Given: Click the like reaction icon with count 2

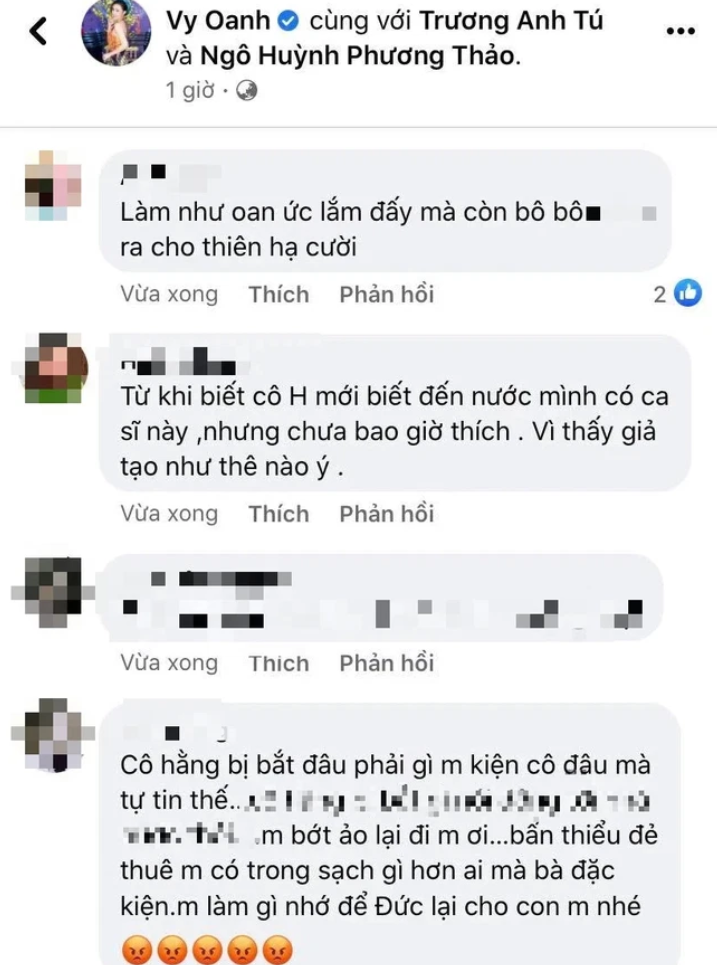Looking at the screenshot, I should coord(687,293).
